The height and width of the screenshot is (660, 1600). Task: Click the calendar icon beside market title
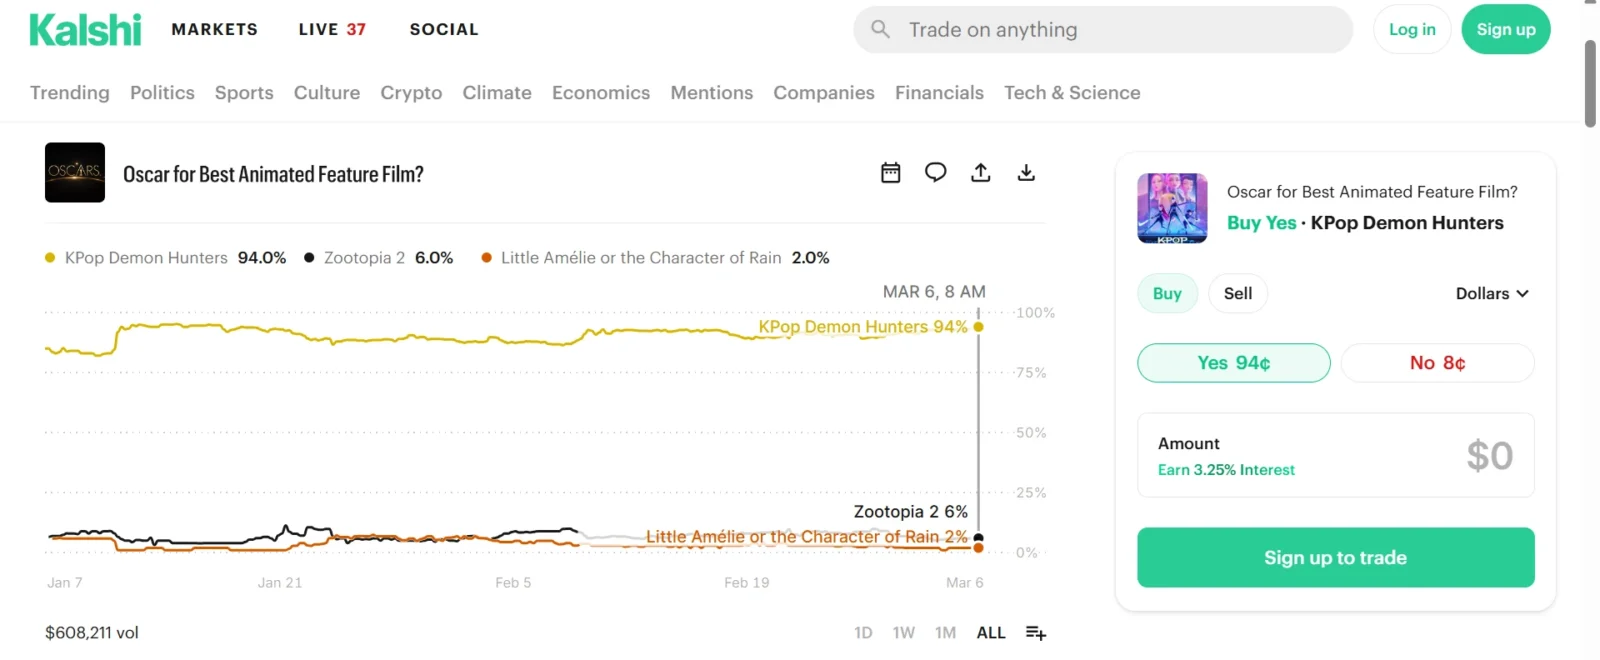tap(890, 173)
